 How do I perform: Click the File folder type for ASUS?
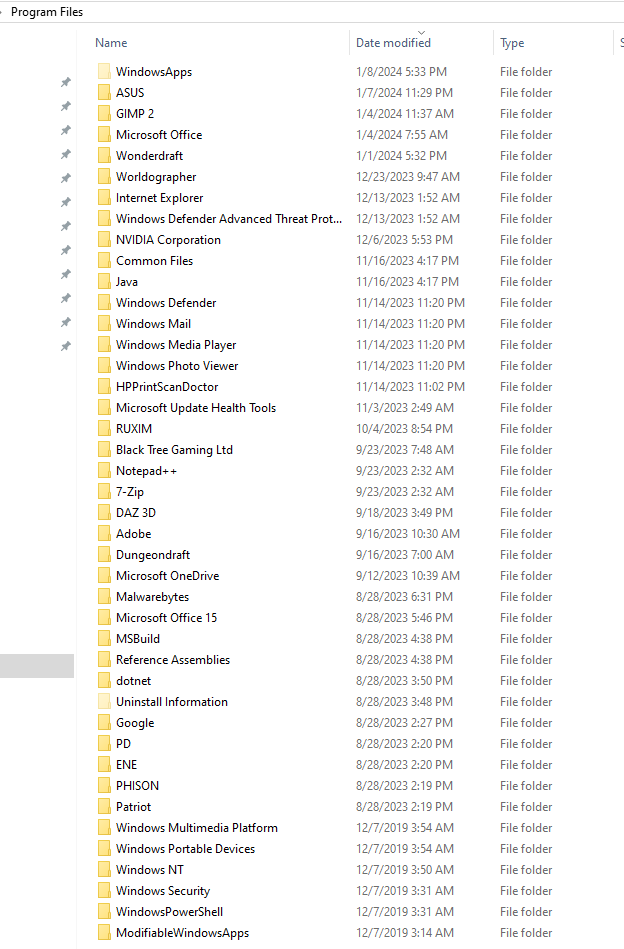point(526,93)
